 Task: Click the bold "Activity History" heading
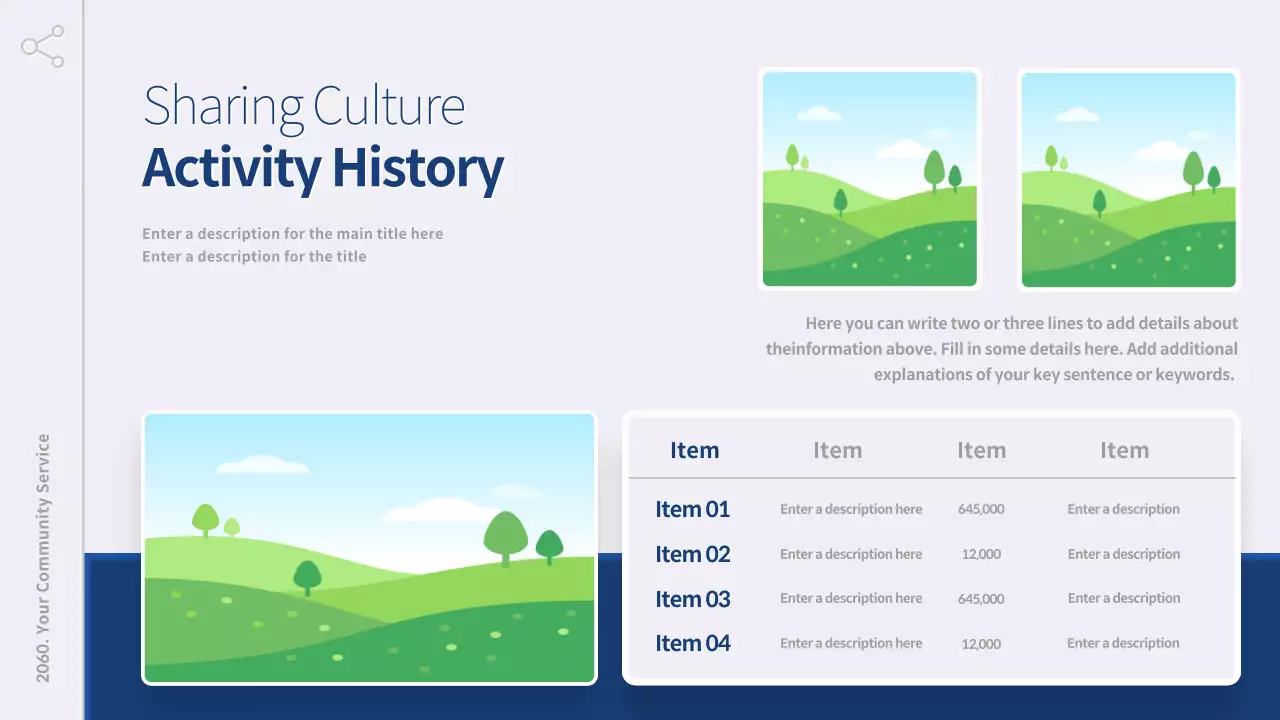(322, 168)
